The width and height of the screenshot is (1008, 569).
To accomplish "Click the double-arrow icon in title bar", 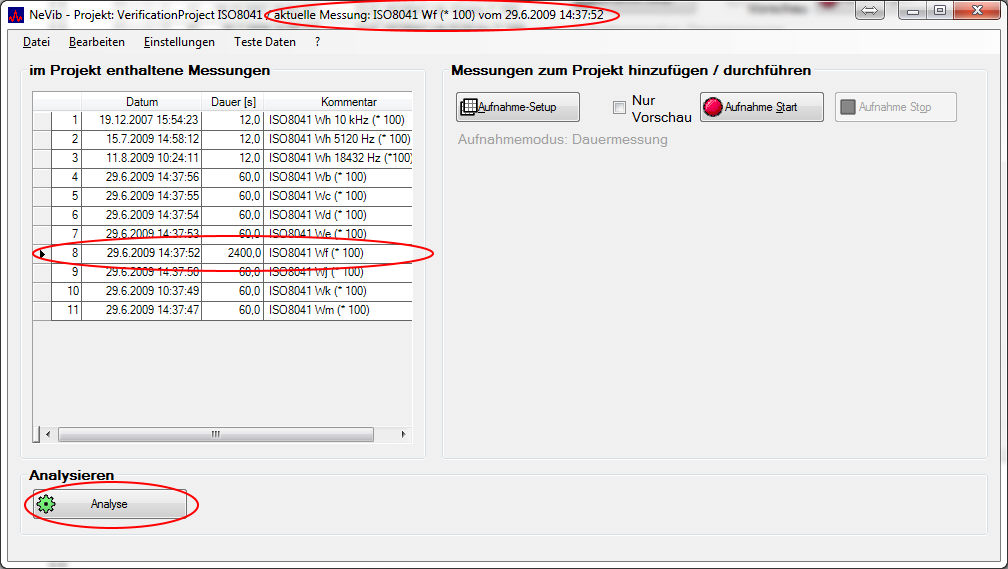I will point(869,11).
